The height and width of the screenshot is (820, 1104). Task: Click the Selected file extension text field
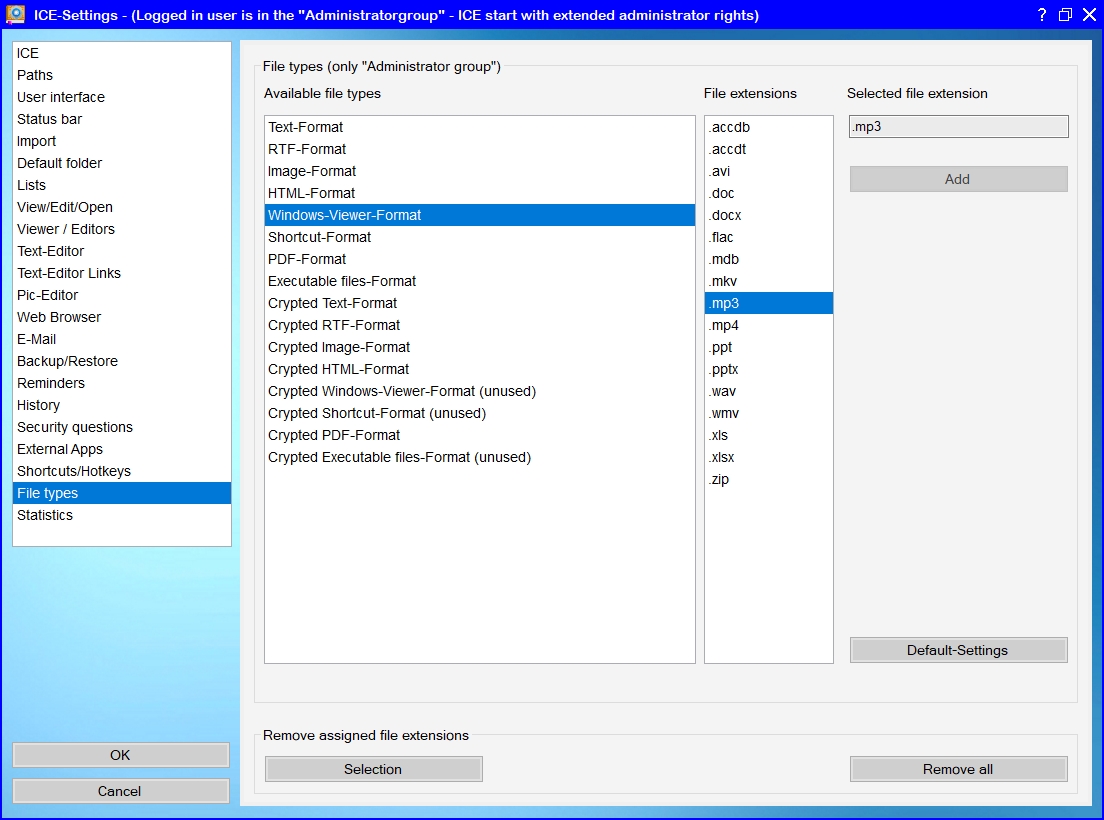(x=958, y=127)
